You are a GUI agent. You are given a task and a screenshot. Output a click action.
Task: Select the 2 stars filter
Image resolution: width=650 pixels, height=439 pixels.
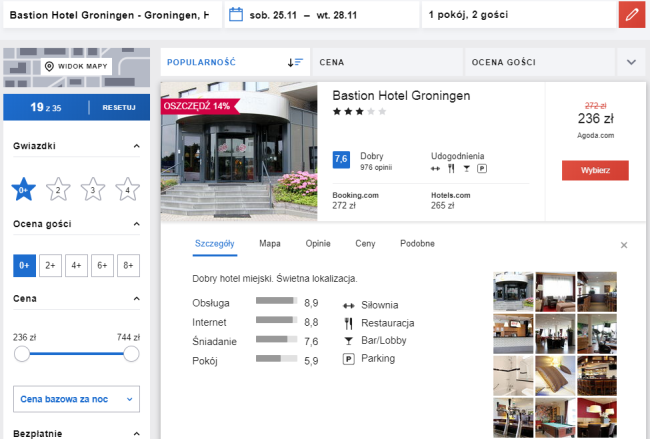[x=58, y=189]
